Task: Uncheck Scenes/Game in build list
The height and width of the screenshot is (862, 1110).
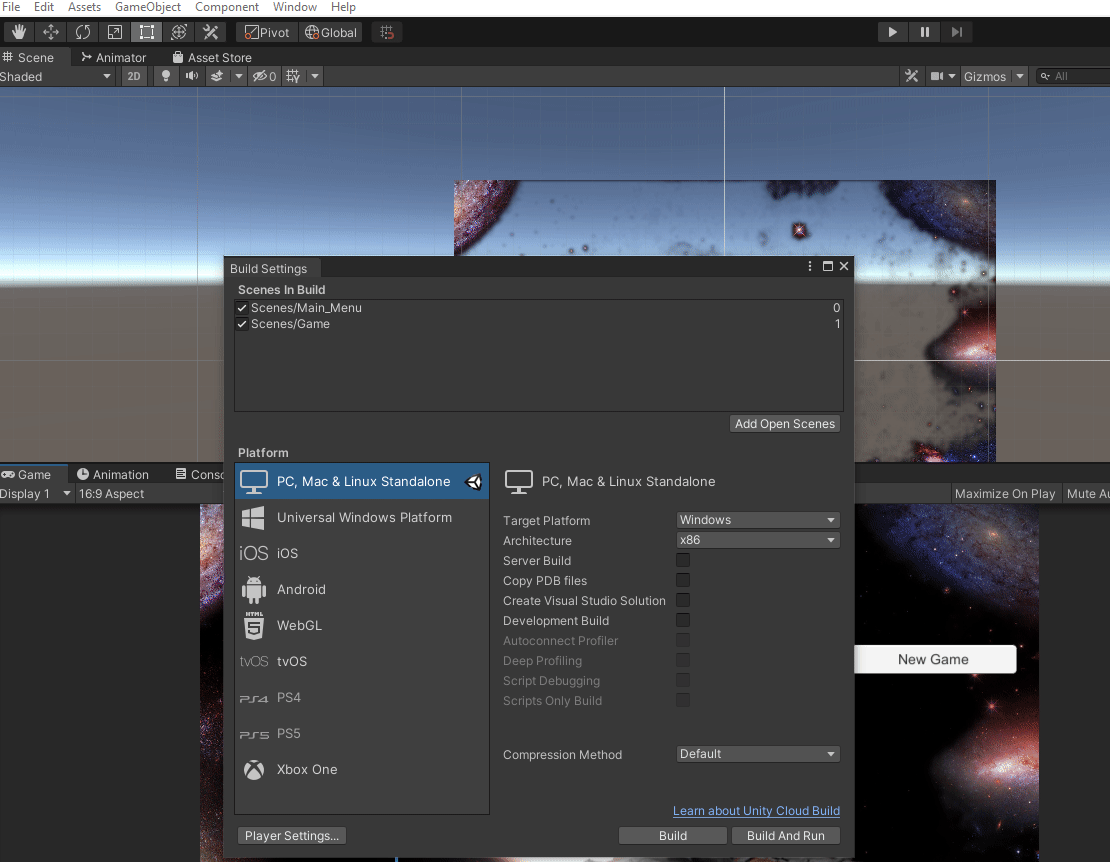Action: (x=242, y=324)
